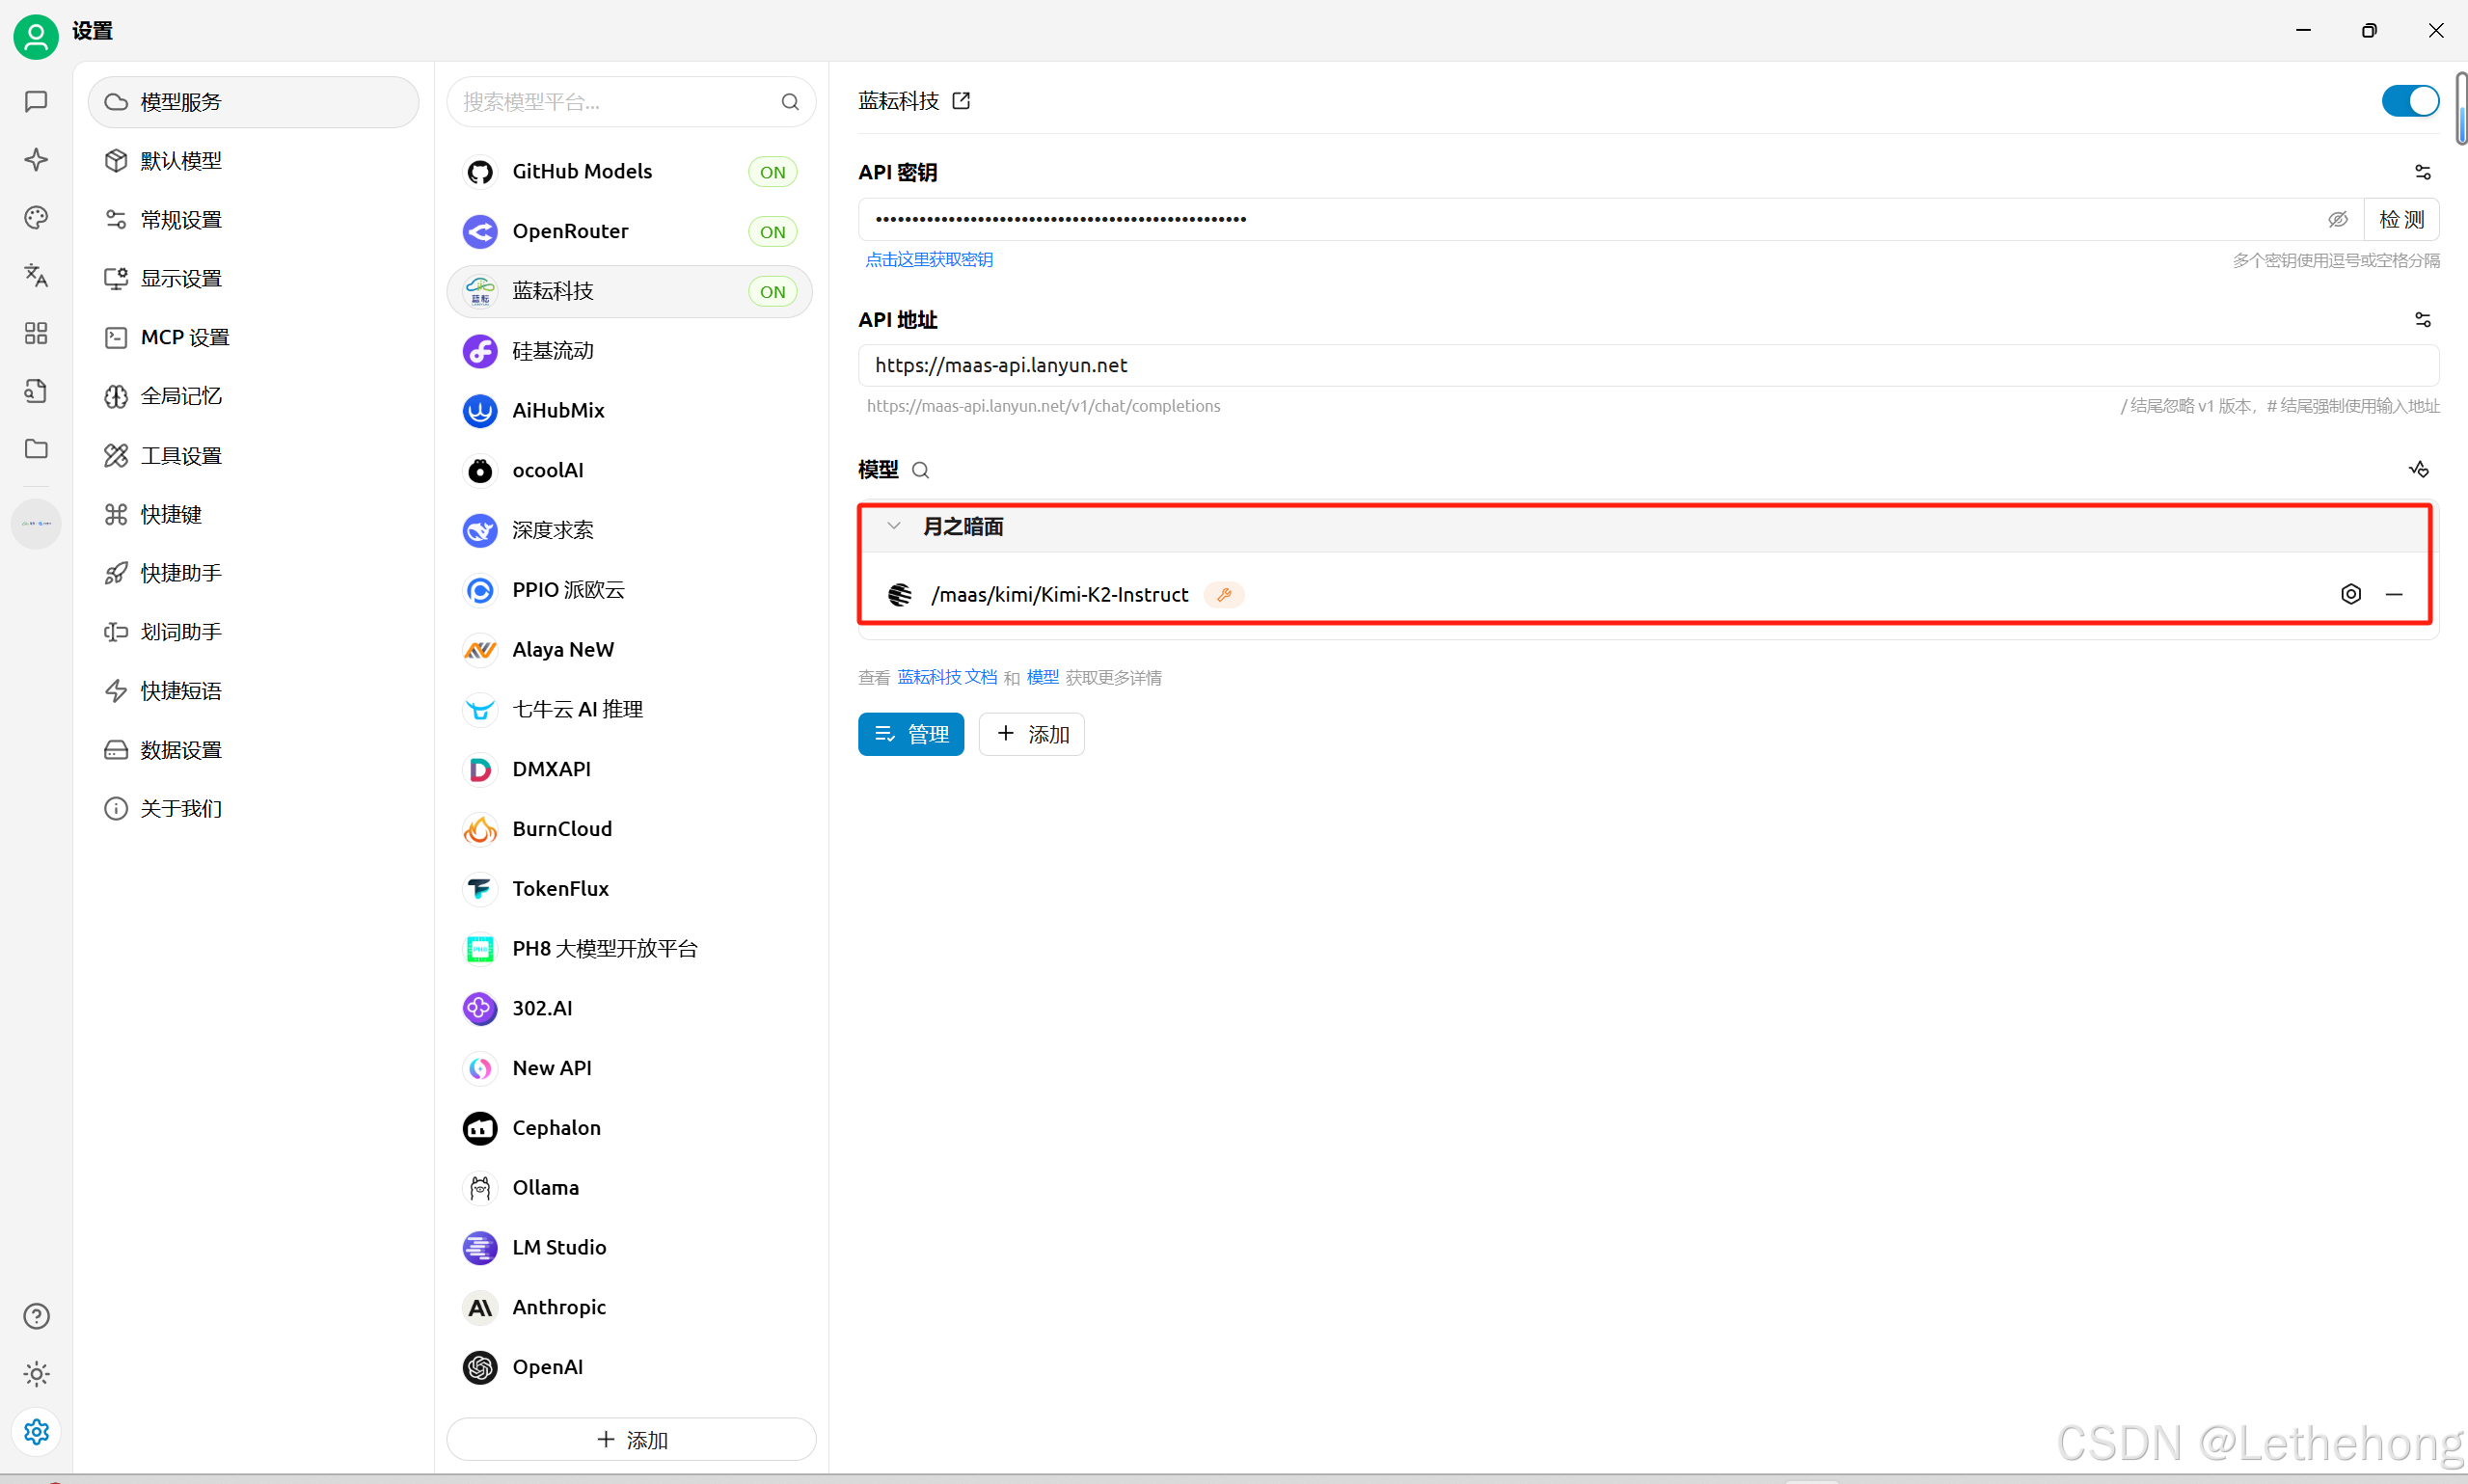Open the 模型 documentation link
Screen dimensions: 2468x1484
click(1042, 677)
